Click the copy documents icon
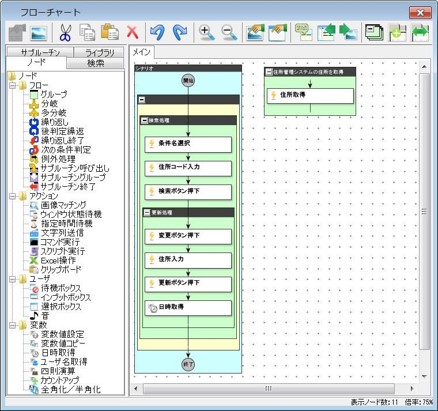This screenshot has height=411, width=438. pos(87,32)
